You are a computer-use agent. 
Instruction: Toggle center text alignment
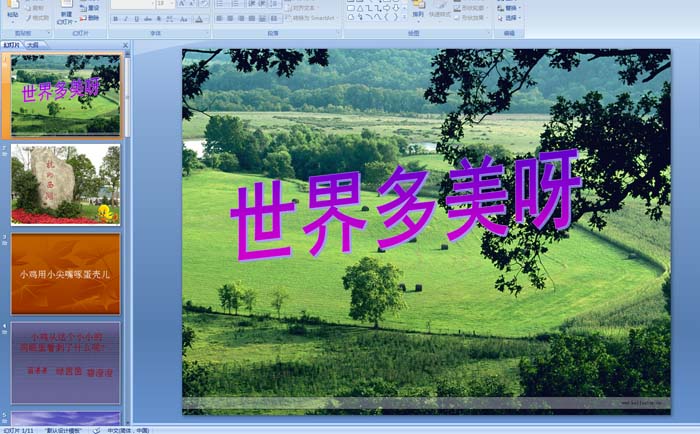pyautogui.click(x=230, y=18)
